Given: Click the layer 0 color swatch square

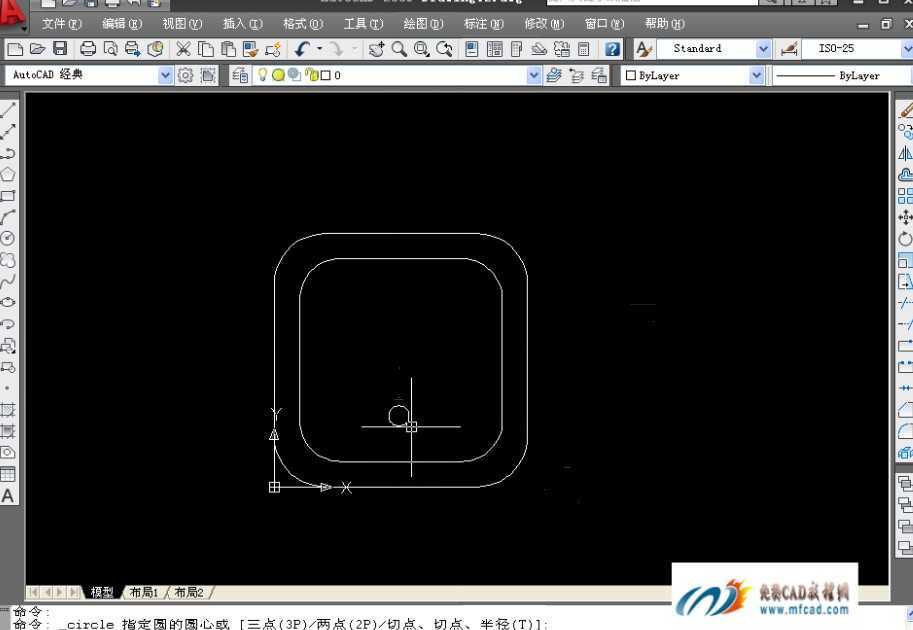Looking at the screenshot, I should click(x=325, y=75).
